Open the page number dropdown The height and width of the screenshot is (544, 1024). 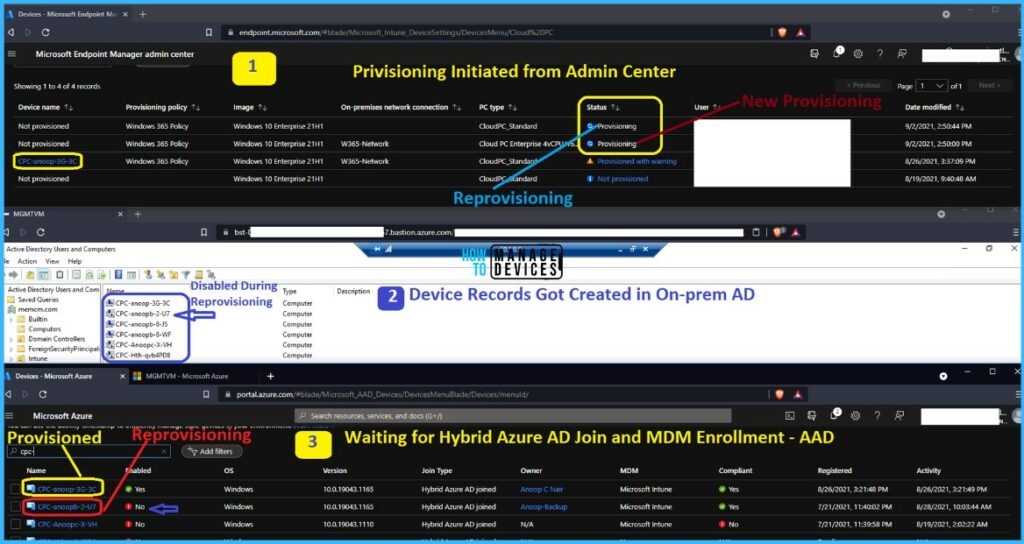click(931, 86)
